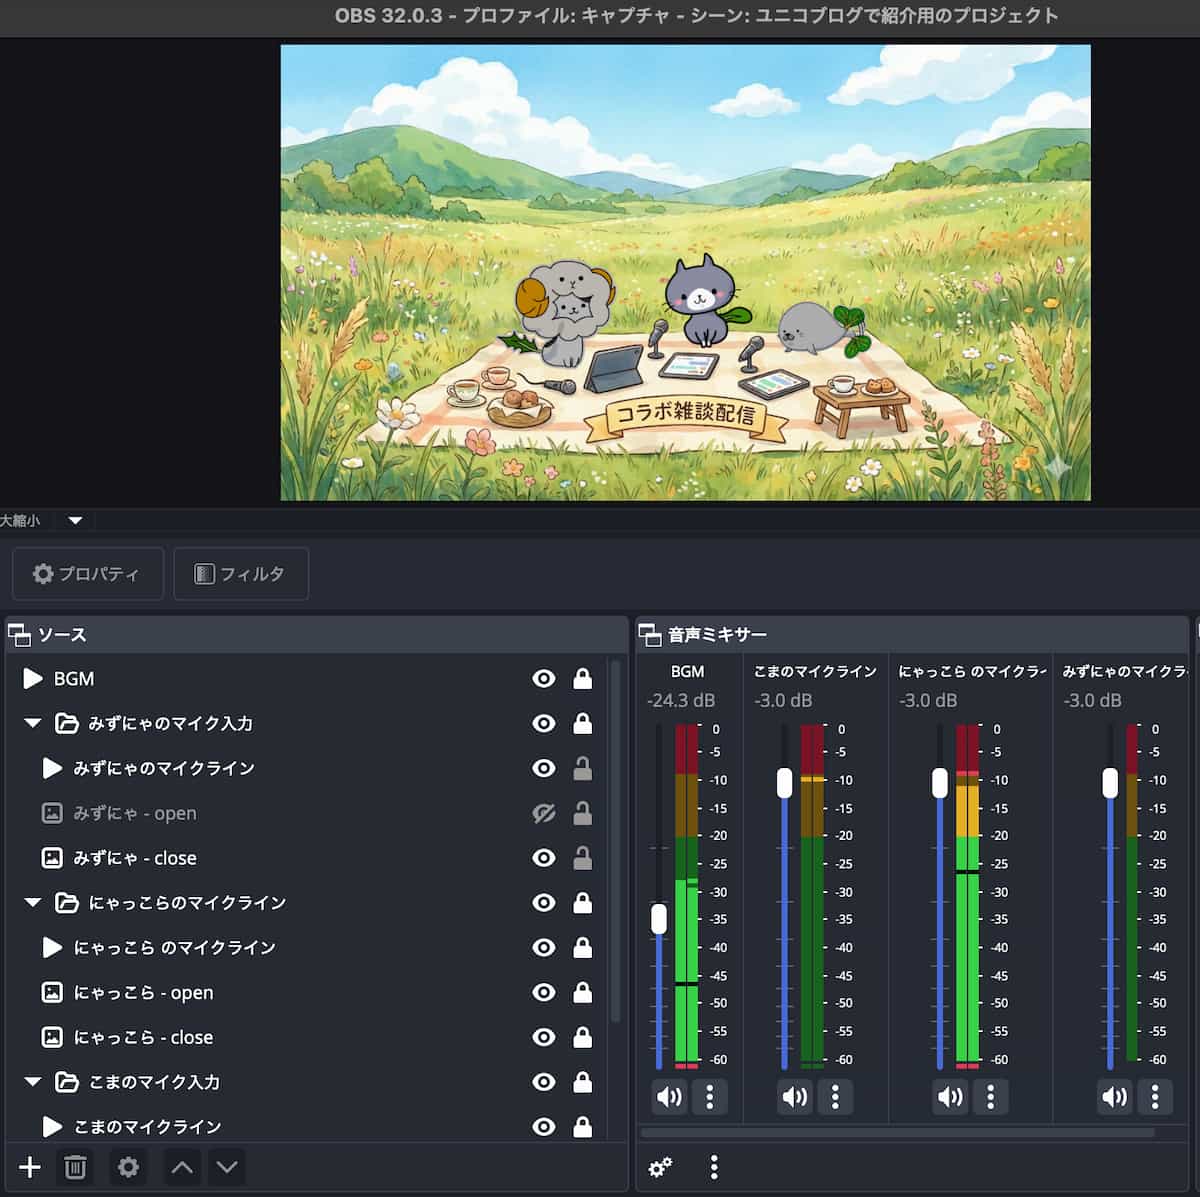Open options menu for こまのマイクライン channel
Screen dimensions: 1200x1197
click(835, 1097)
